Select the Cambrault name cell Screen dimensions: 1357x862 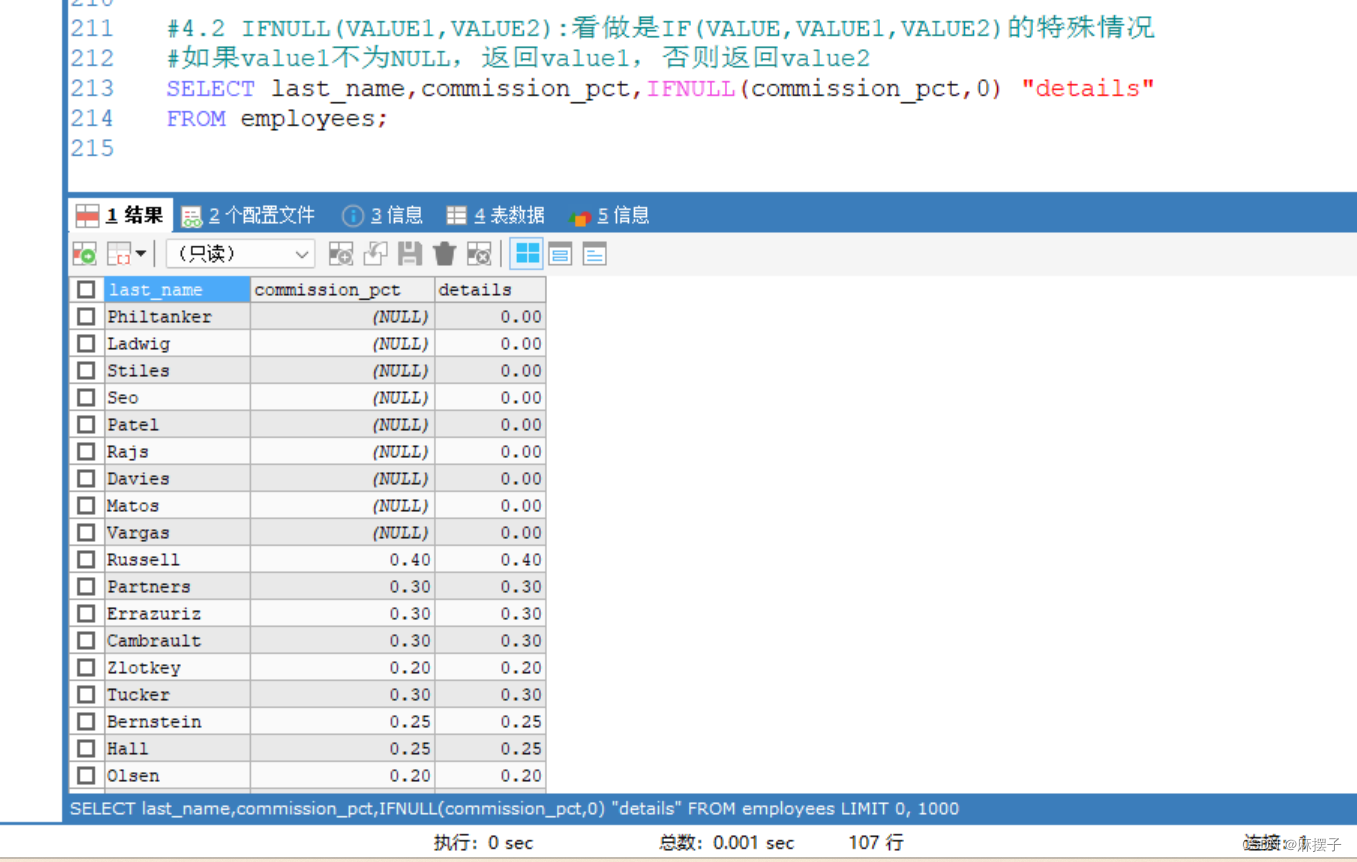pos(177,641)
